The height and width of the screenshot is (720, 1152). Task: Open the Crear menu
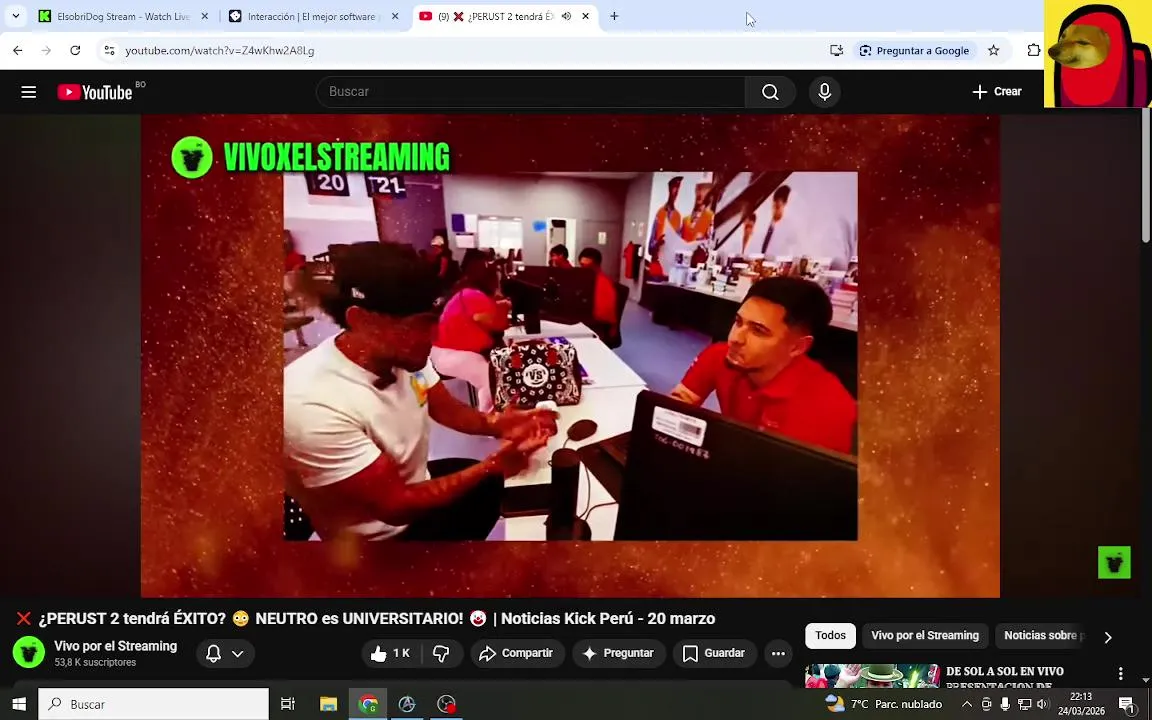point(997,92)
